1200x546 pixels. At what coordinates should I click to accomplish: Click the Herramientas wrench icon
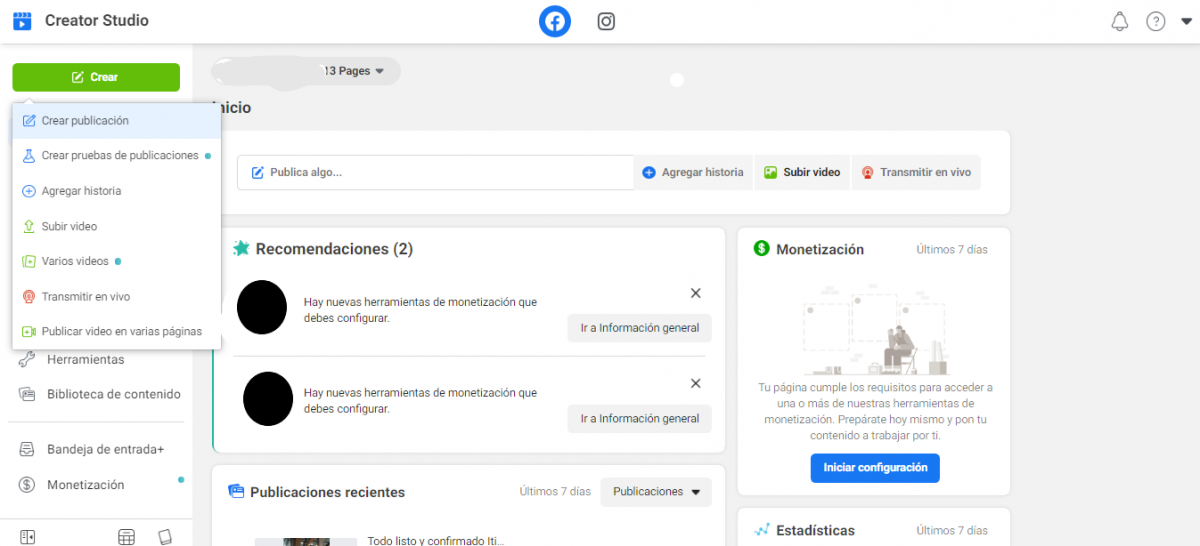(28, 360)
